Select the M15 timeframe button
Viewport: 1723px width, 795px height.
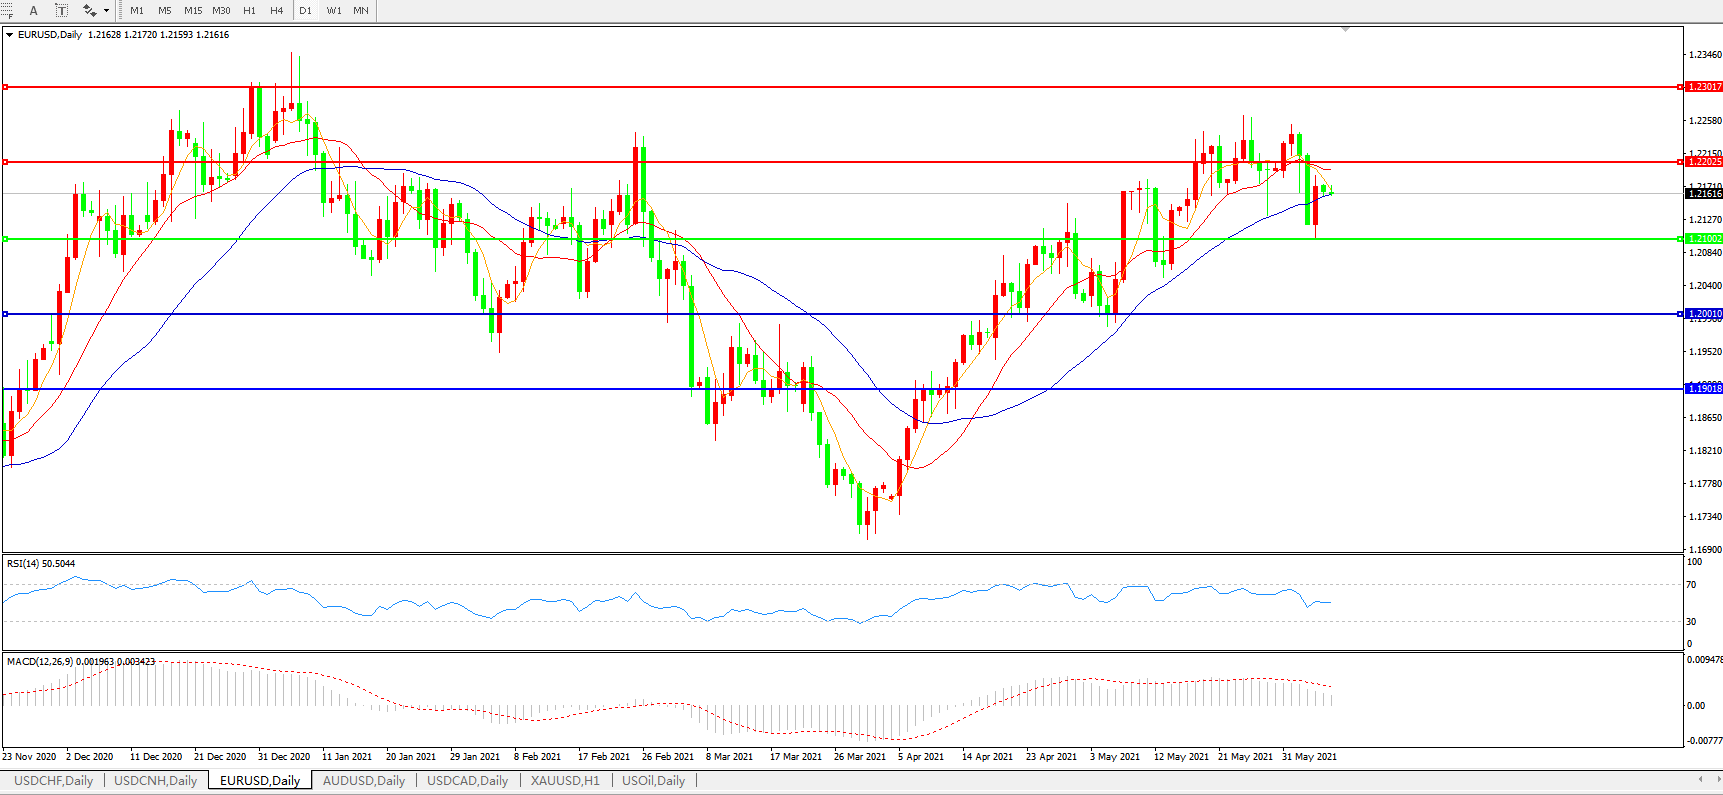point(193,10)
